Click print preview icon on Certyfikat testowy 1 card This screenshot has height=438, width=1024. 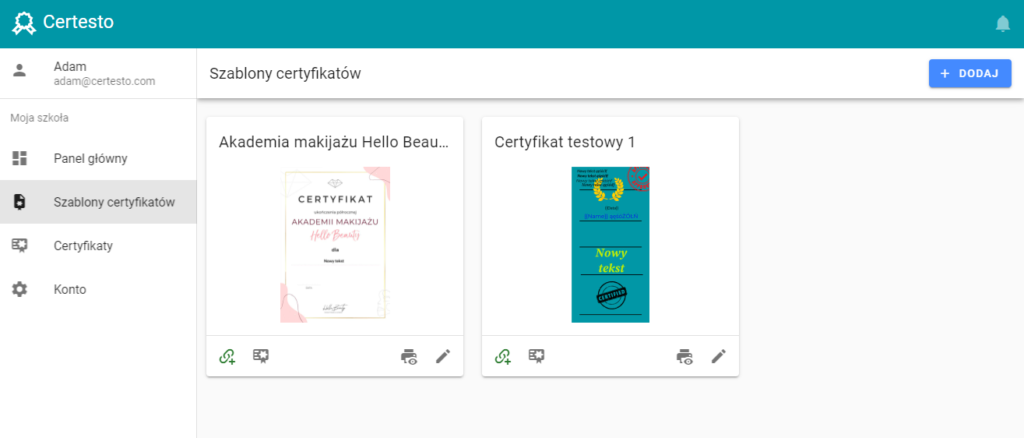(684, 356)
